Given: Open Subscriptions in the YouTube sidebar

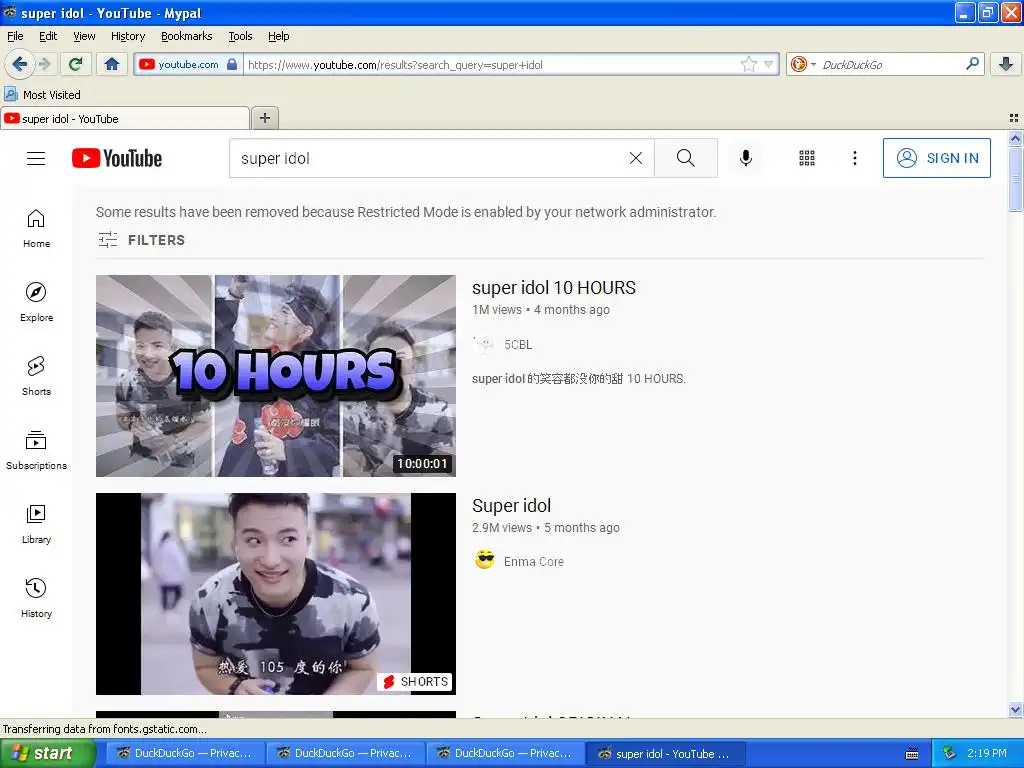Looking at the screenshot, I should tap(37, 450).
